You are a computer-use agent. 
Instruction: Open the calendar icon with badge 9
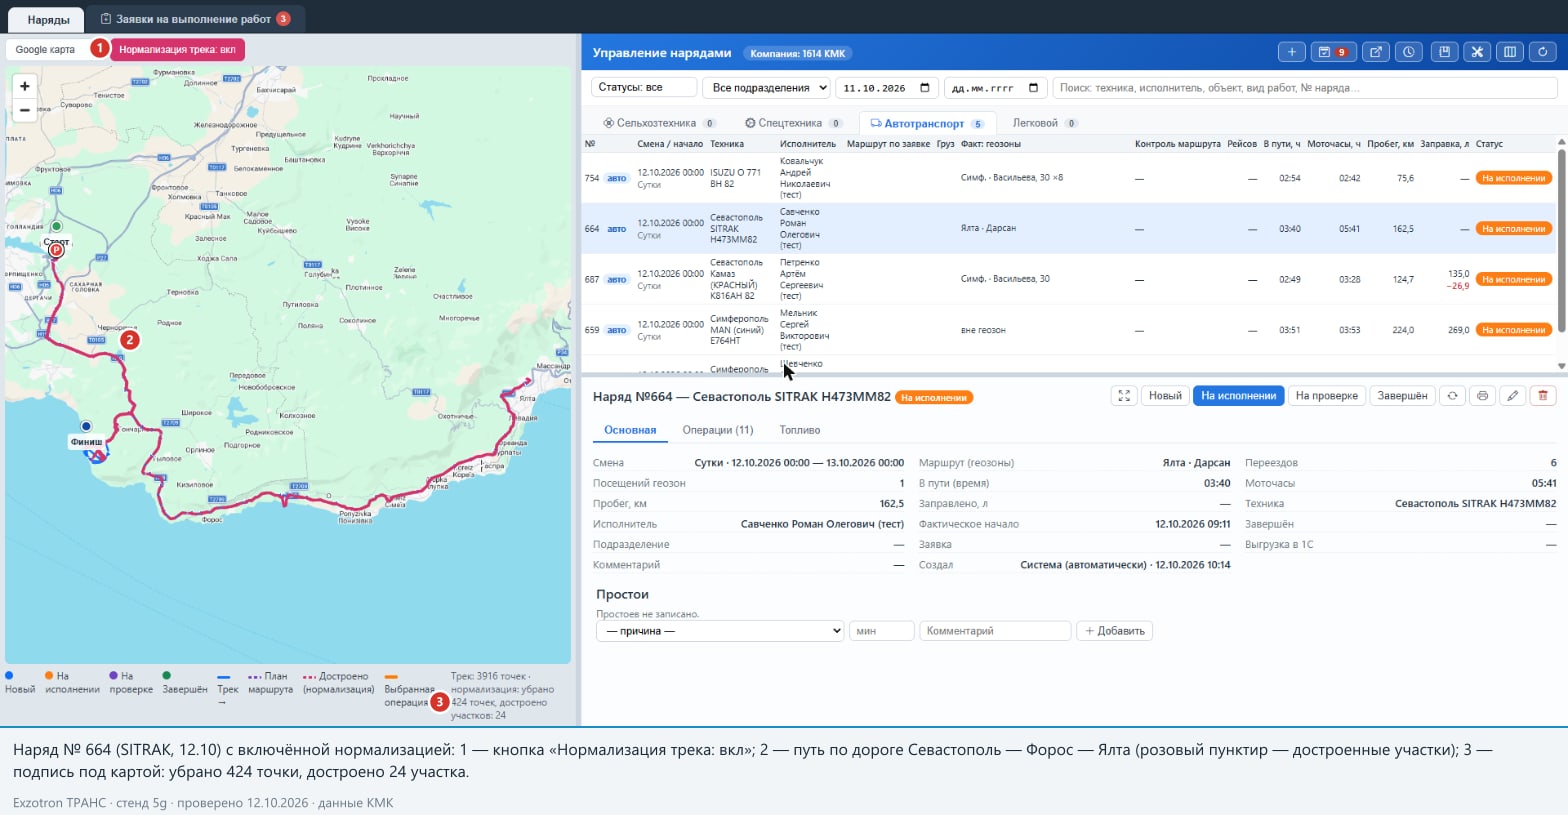pos(1332,52)
